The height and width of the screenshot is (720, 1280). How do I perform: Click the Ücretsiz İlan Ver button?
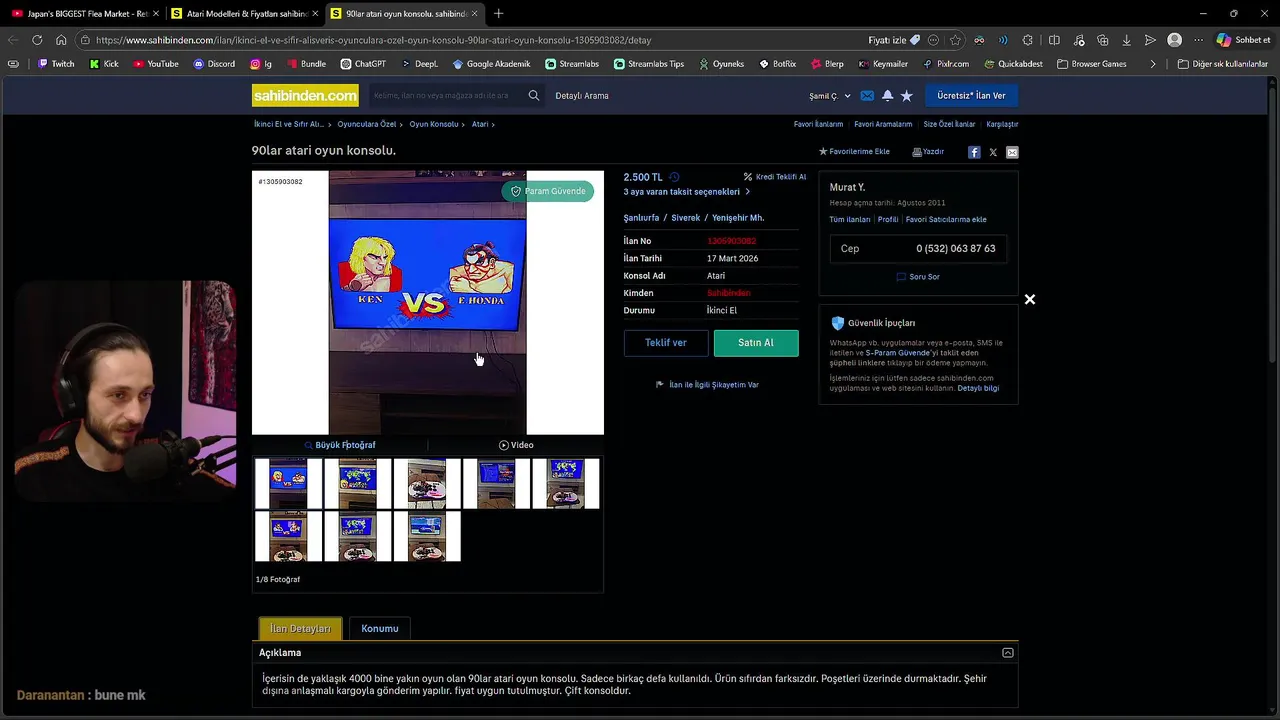[971, 96]
